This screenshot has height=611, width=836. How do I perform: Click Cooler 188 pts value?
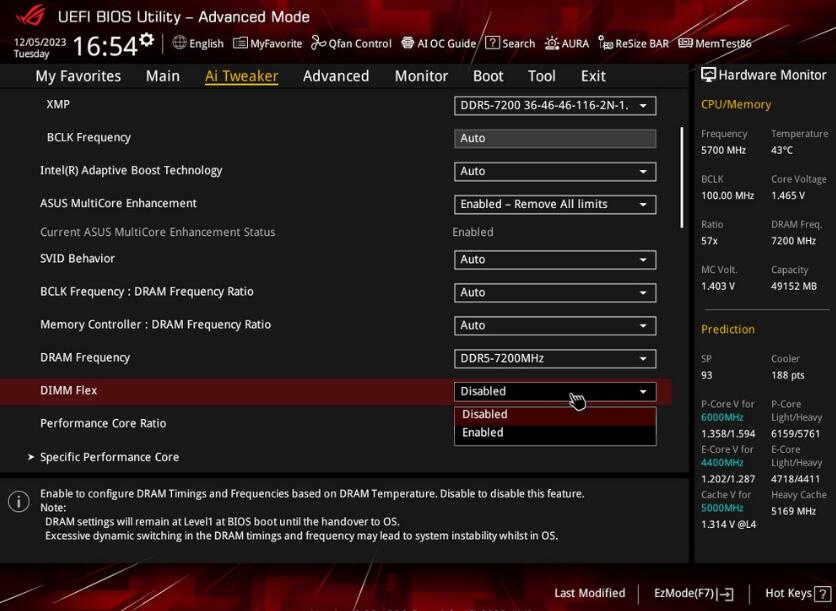(x=787, y=375)
